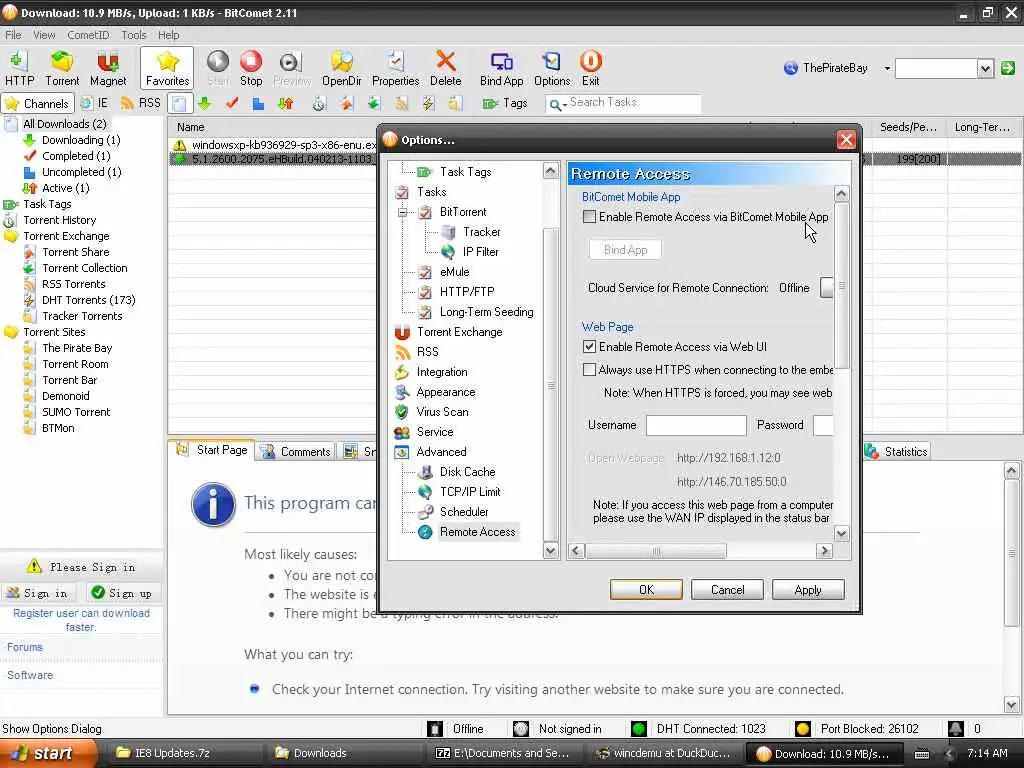The width and height of the screenshot is (1024, 768).
Task: Click the Sign up button
Action: pos(122,593)
